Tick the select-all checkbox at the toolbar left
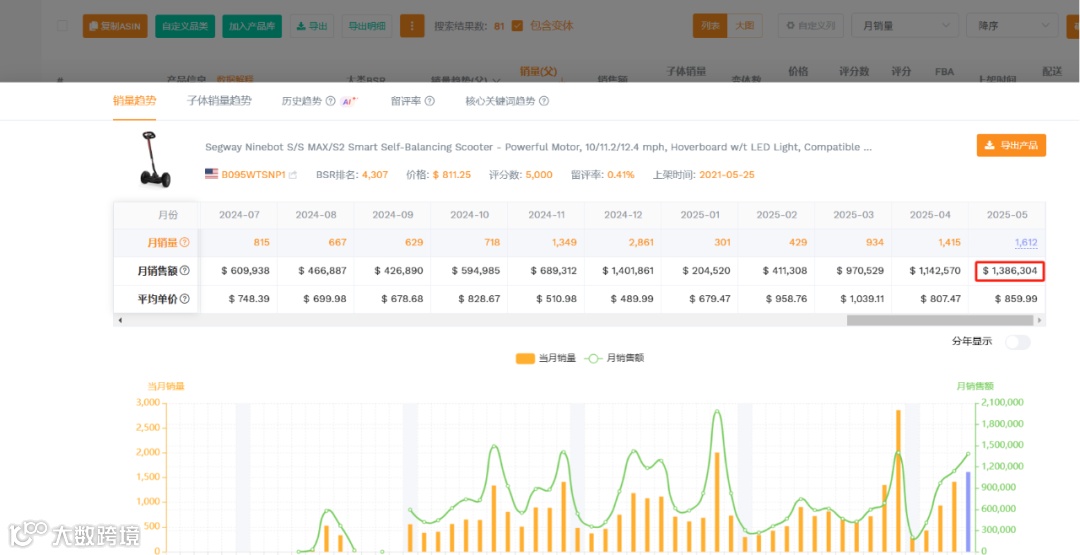The height and width of the screenshot is (555, 1080). [x=62, y=26]
